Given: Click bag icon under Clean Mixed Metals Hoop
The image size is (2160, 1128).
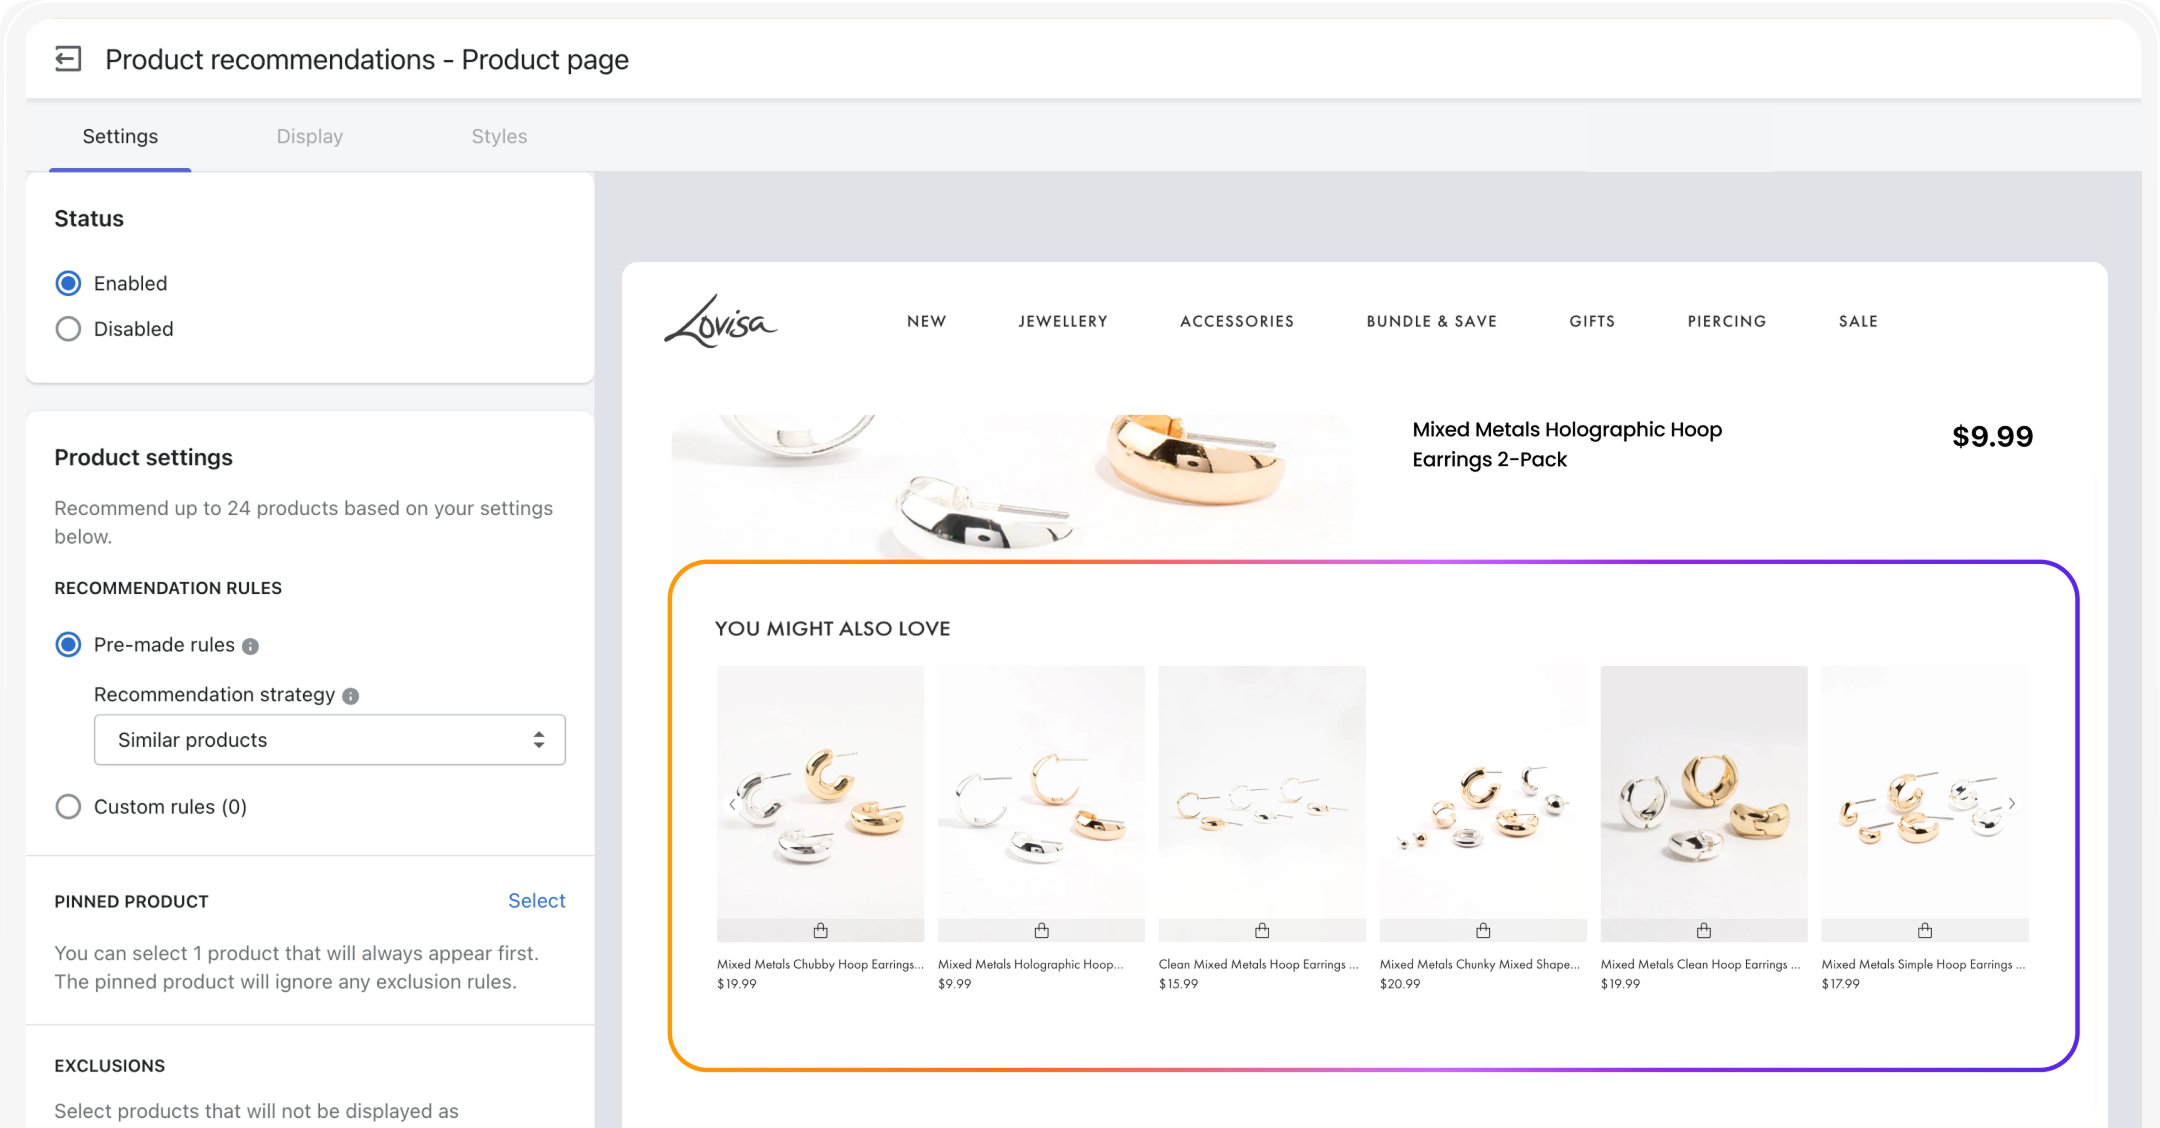Looking at the screenshot, I should point(1262,931).
